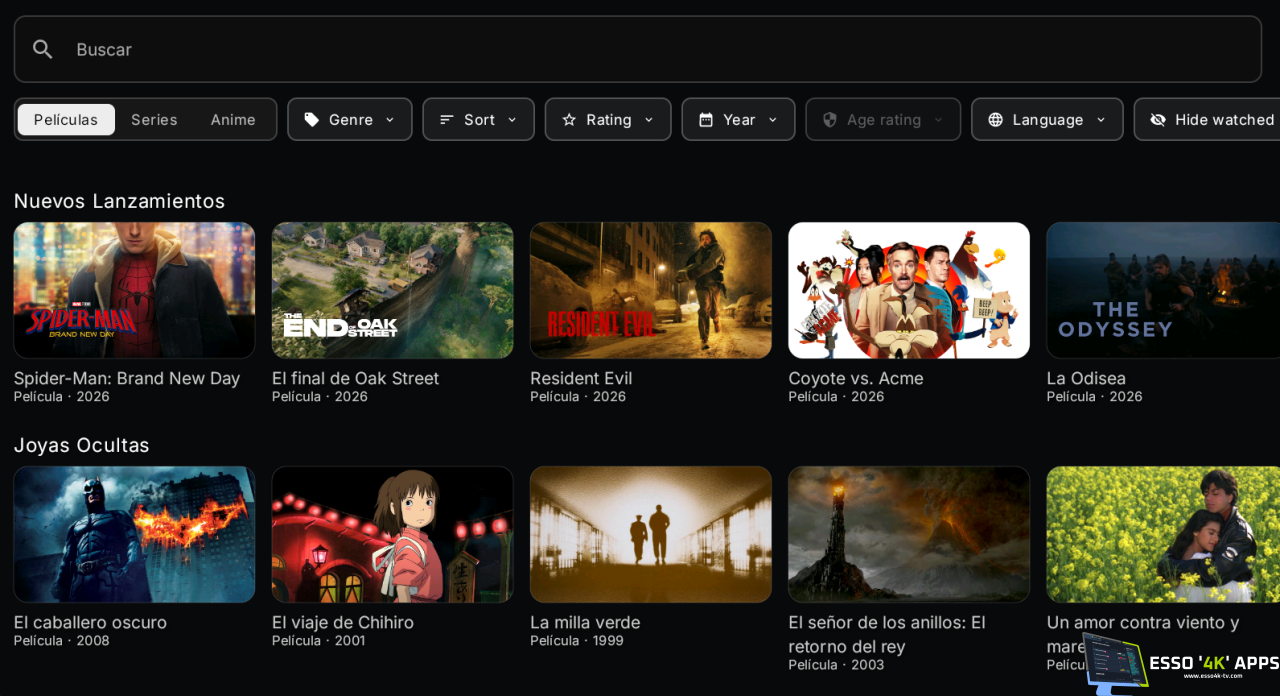This screenshot has height=696, width=1280.
Task: Switch to the Series tab
Action: click(154, 120)
